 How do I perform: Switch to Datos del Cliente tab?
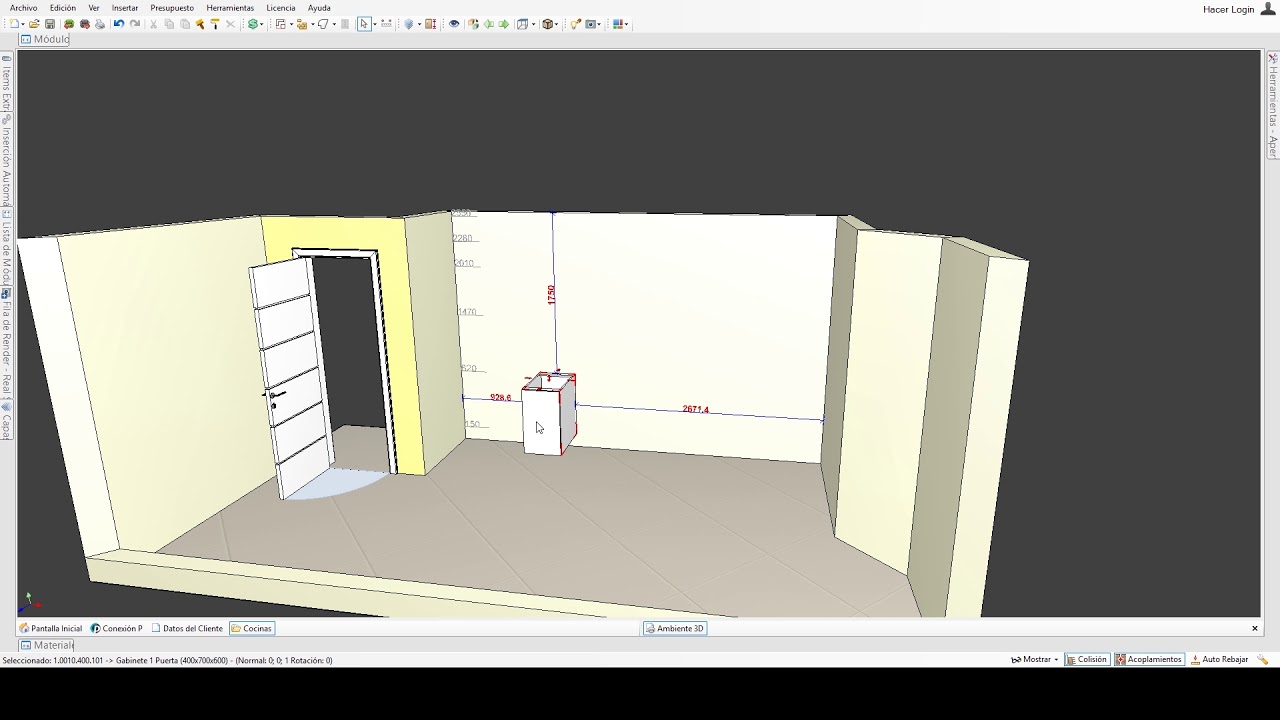(x=187, y=628)
